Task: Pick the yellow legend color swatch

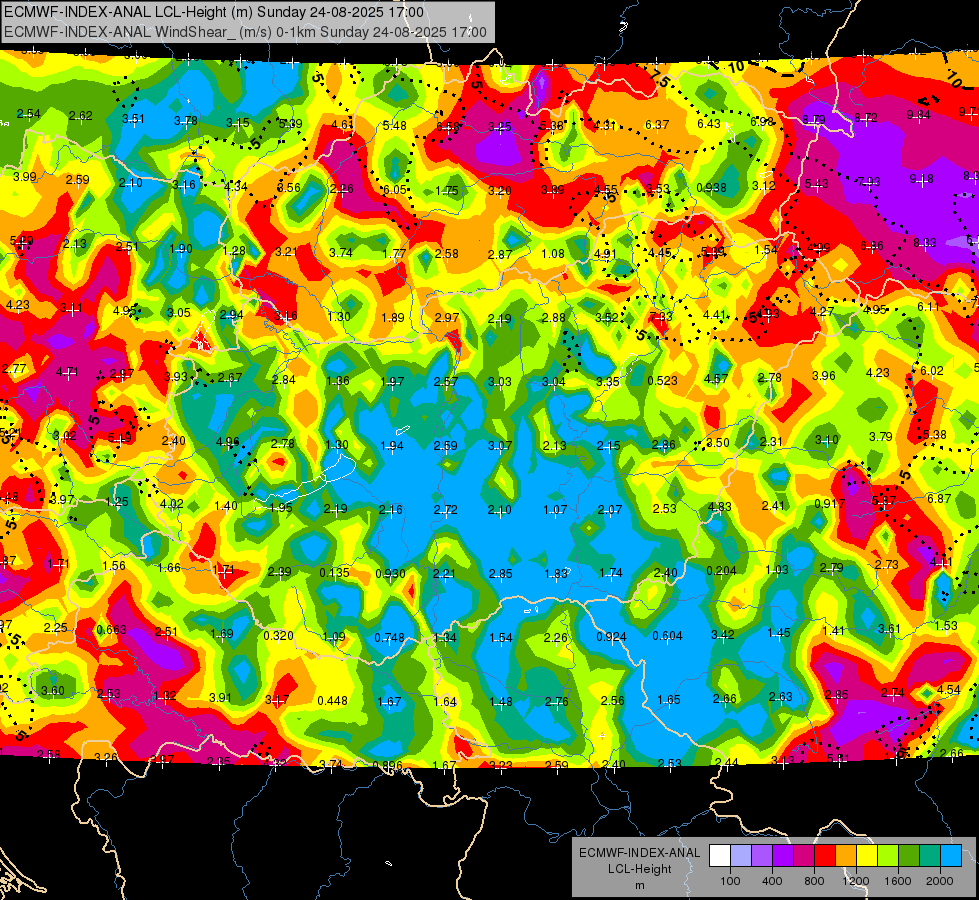Action: click(867, 856)
